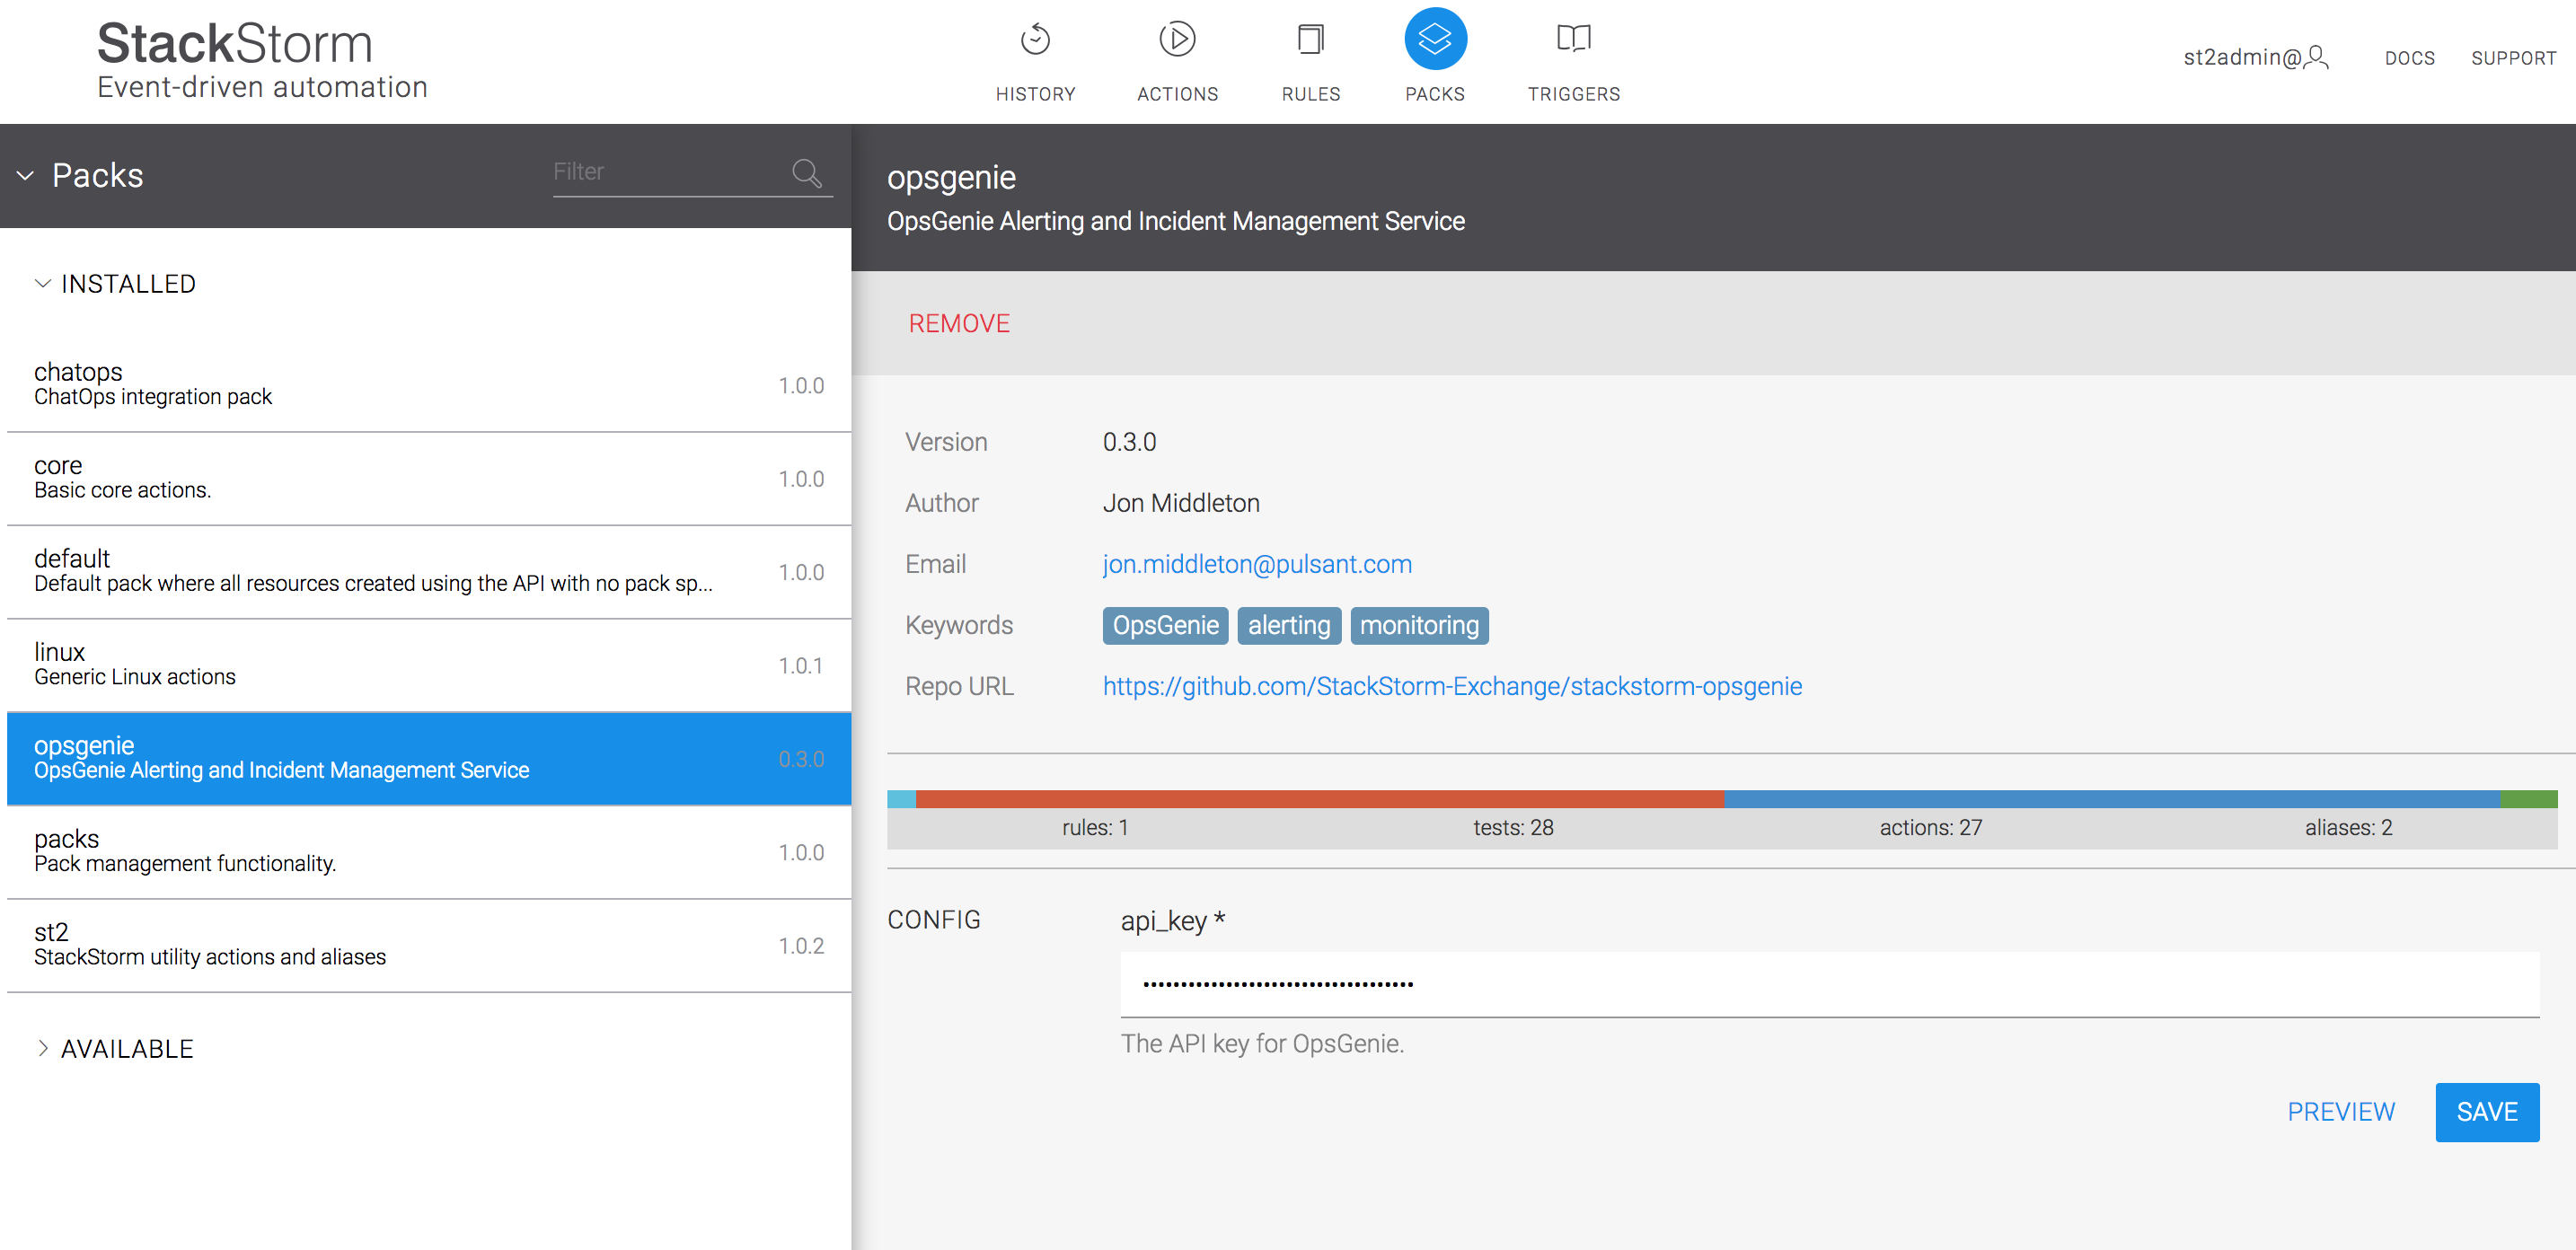
Task: Open the stackstorm-opsgenie GitHub repo link
Action: (1452, 686)
